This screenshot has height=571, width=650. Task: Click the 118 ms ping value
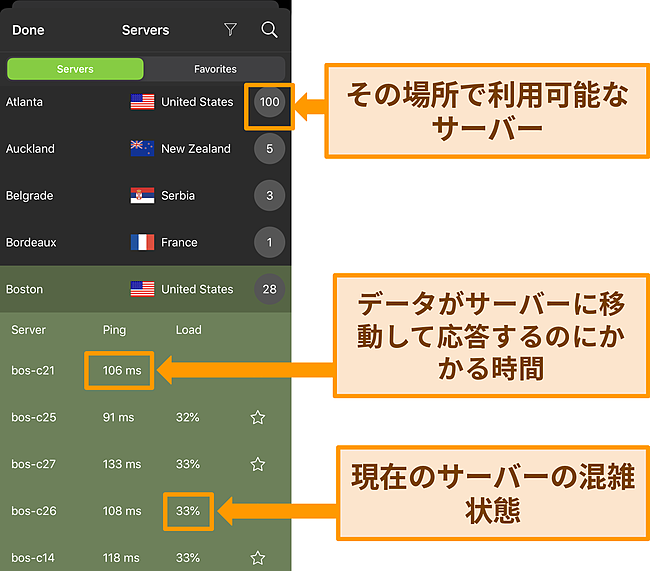[121, 558]
